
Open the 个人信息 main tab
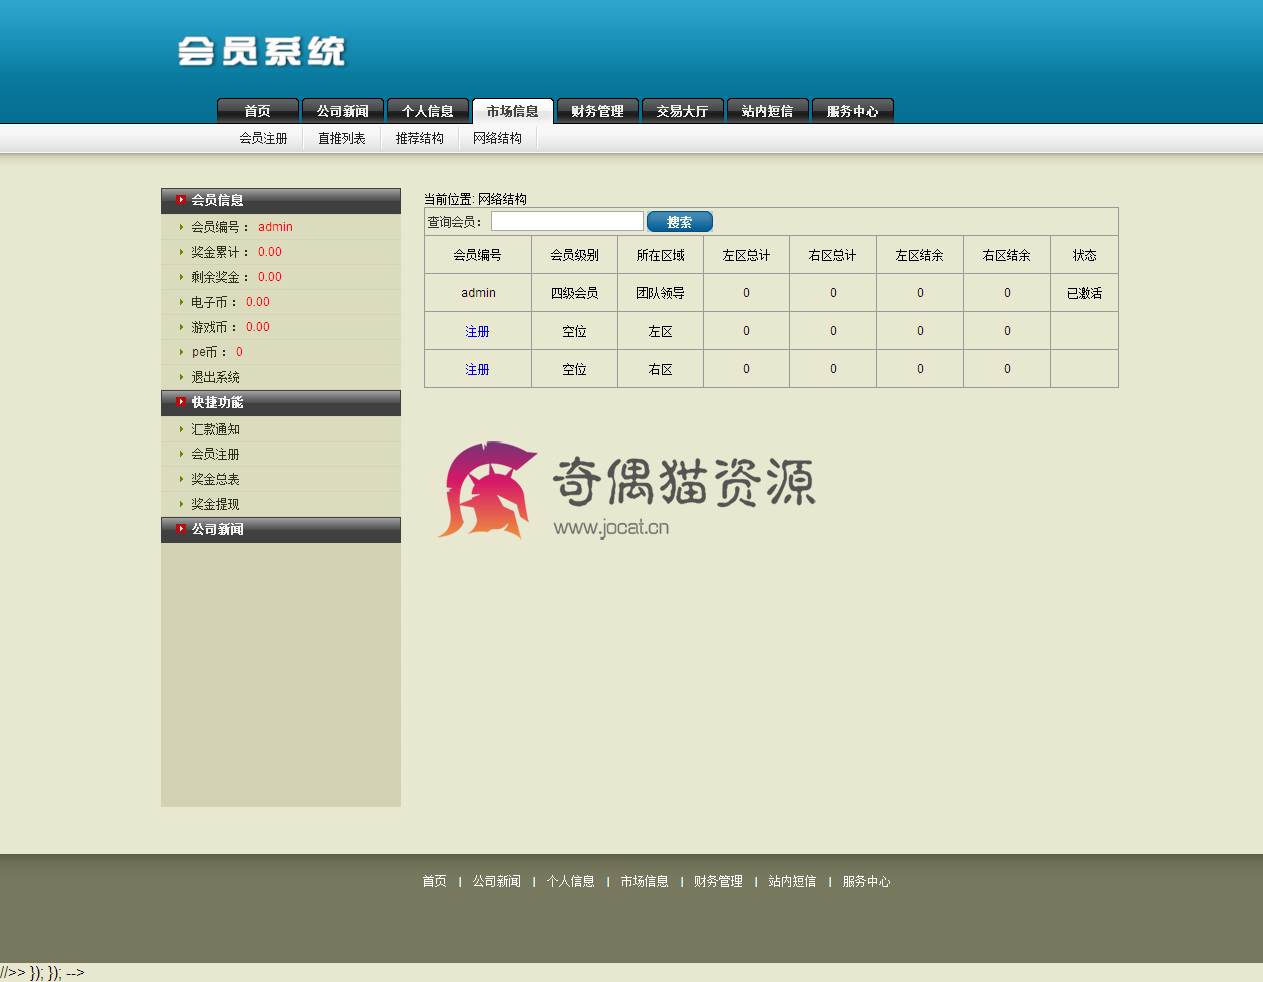tap(428, 111)
